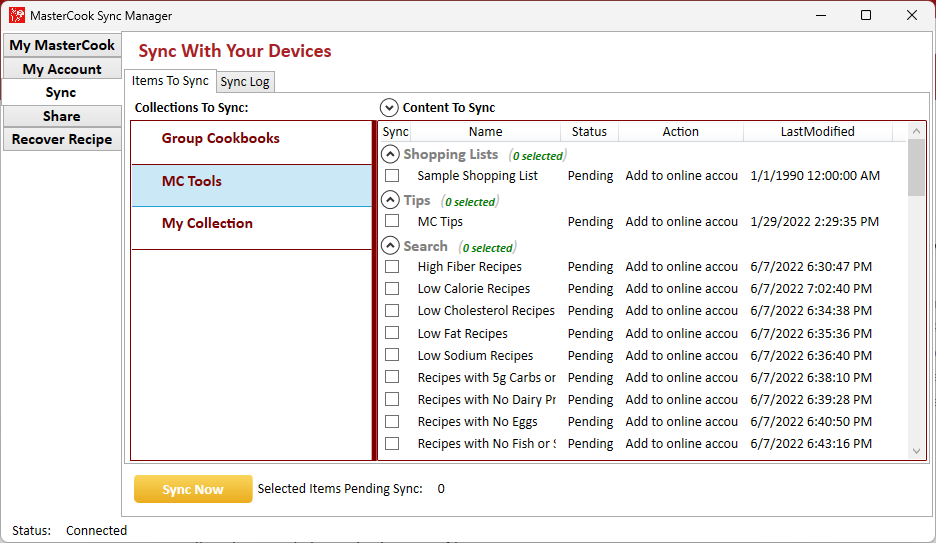
Task: Check the Low Cholesterol Recipes sync box
Action: point(392,310)
